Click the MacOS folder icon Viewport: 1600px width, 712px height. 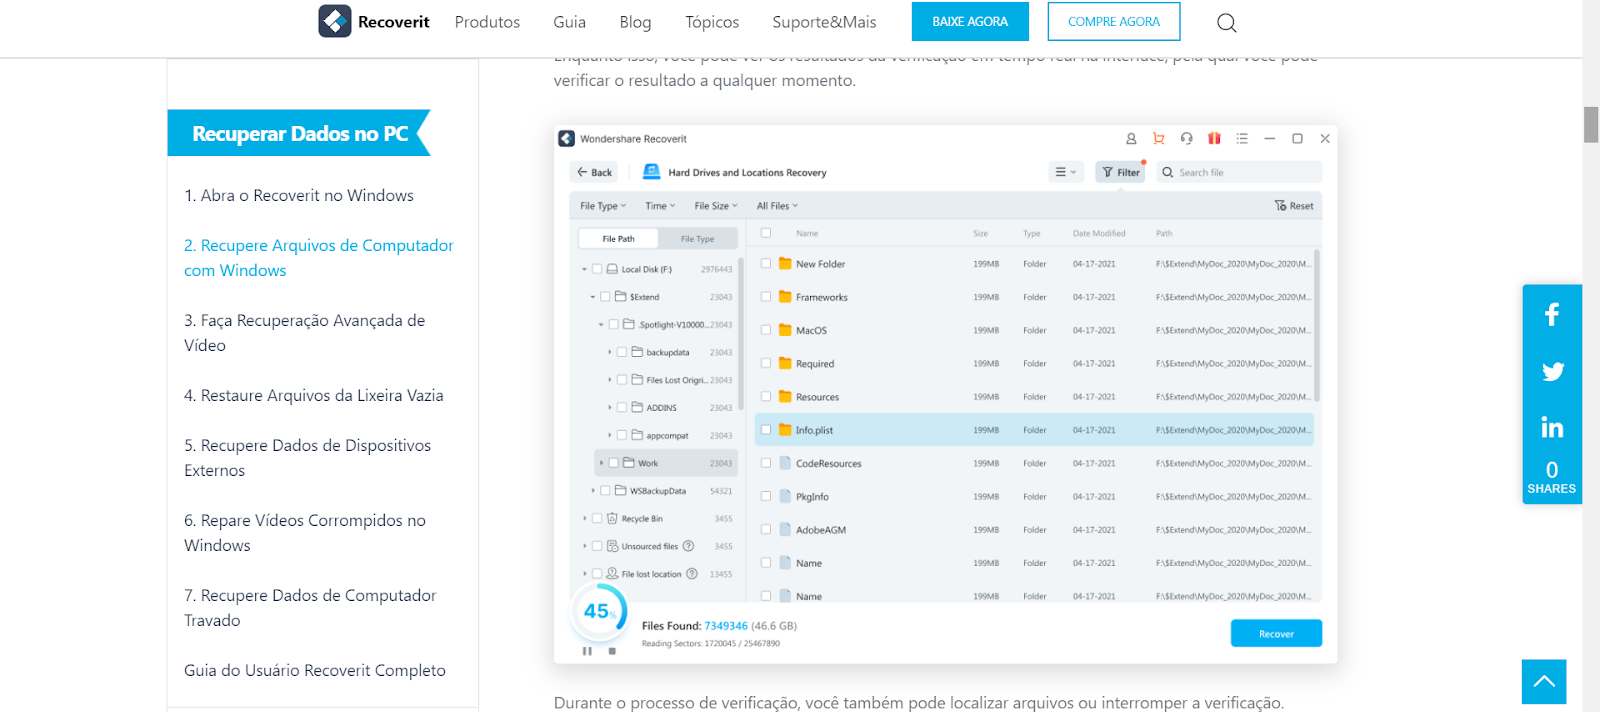pos(785,330)
